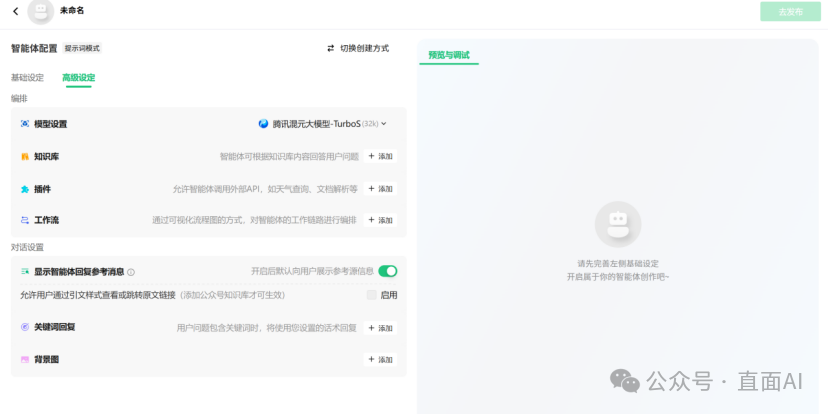The height and width of the screenshot is (414, 828).
Task: Open the unnamed agent avatar
Action: point(41,11)
